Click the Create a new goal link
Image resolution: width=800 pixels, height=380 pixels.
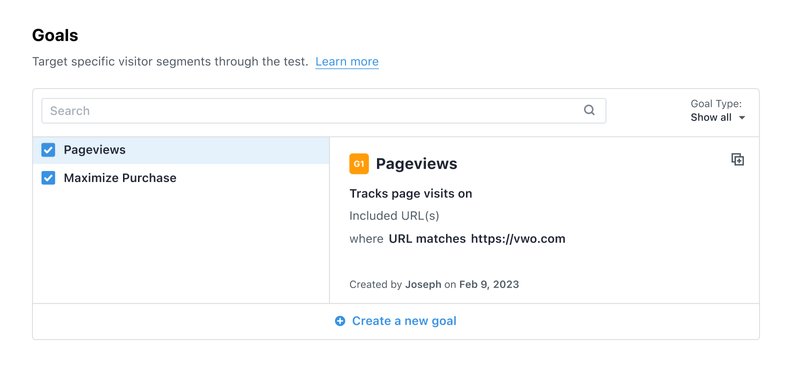point(404,321)
